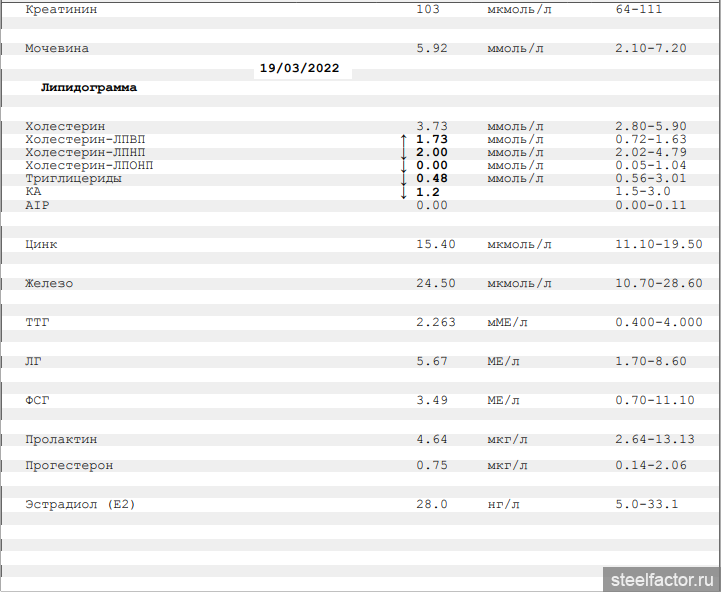Select the Холестерин value 3.73

coord(431,126)
